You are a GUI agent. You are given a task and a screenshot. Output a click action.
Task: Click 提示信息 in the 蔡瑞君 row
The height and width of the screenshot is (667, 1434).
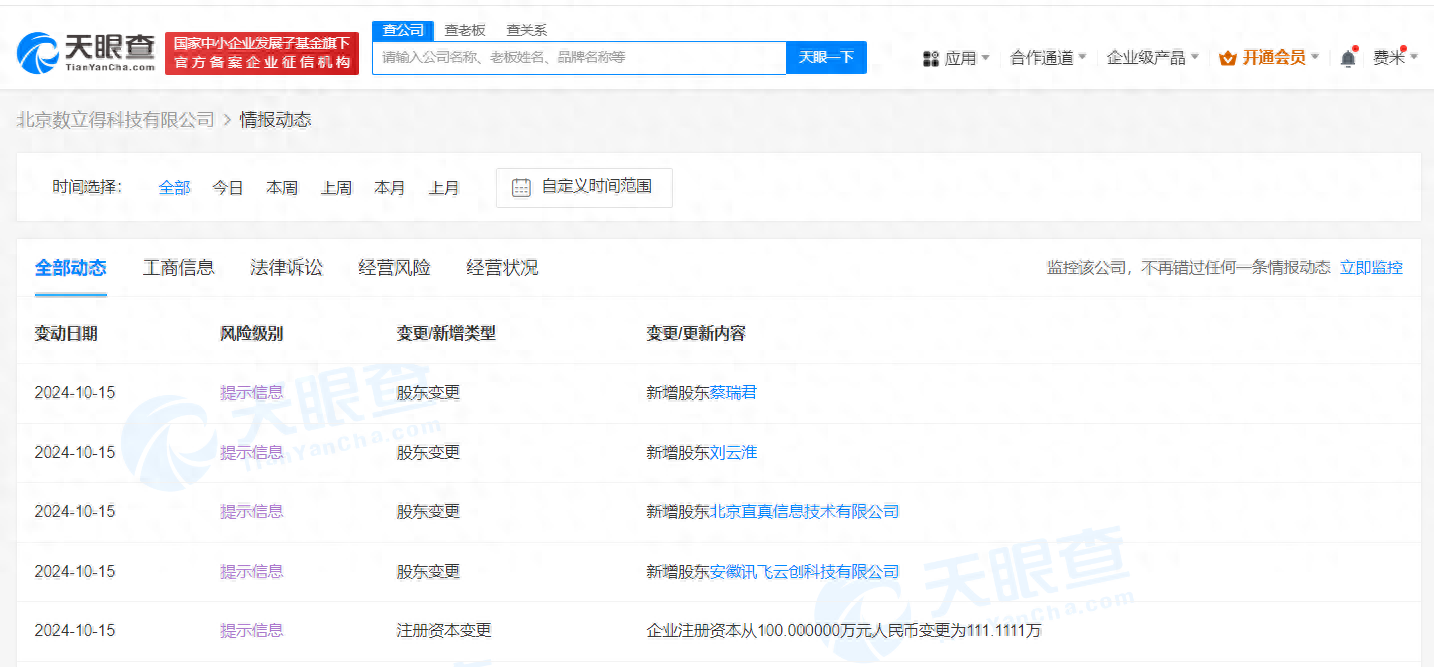252,393
